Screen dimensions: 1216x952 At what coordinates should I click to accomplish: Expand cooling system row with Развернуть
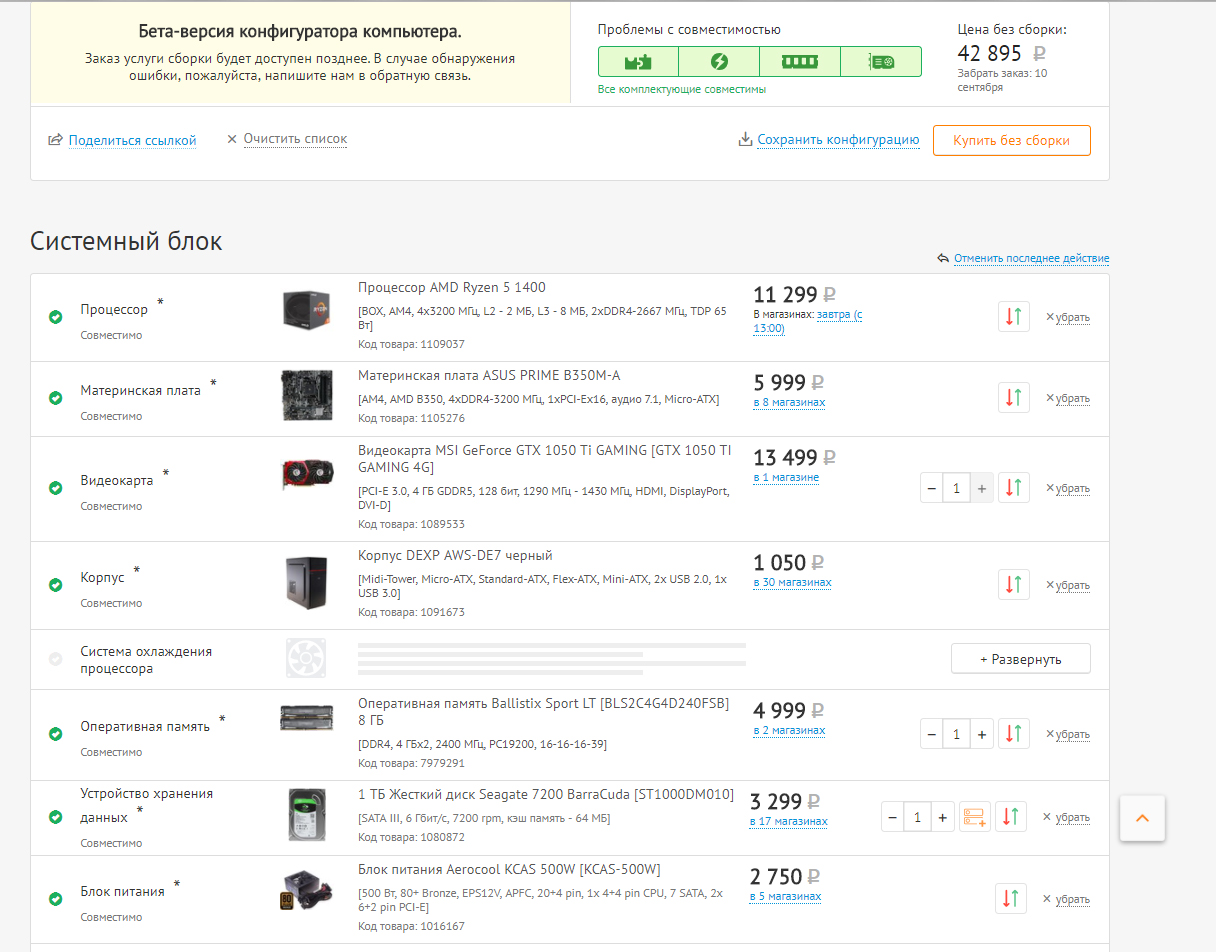1020,659
